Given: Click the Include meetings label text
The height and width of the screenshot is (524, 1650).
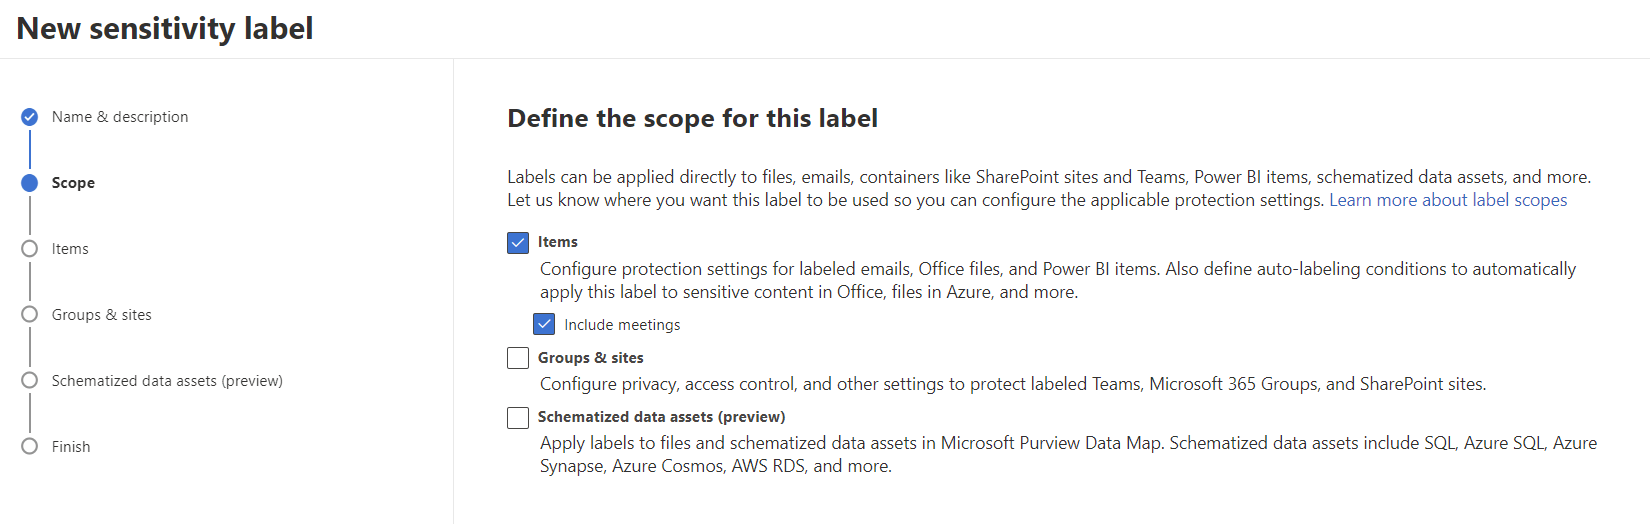Looking at the screenshot, I should (622, 325).
